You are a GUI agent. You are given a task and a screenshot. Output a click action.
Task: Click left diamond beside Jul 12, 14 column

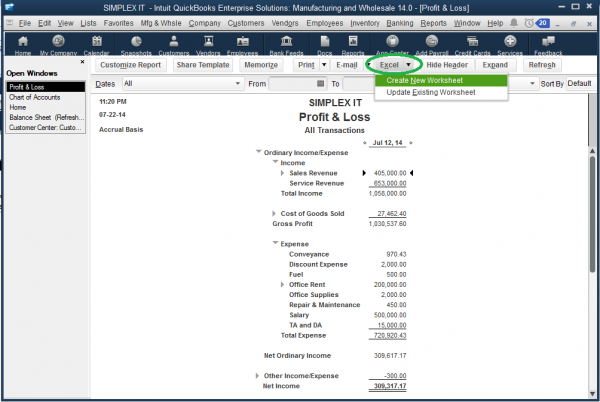pos(364,143)
